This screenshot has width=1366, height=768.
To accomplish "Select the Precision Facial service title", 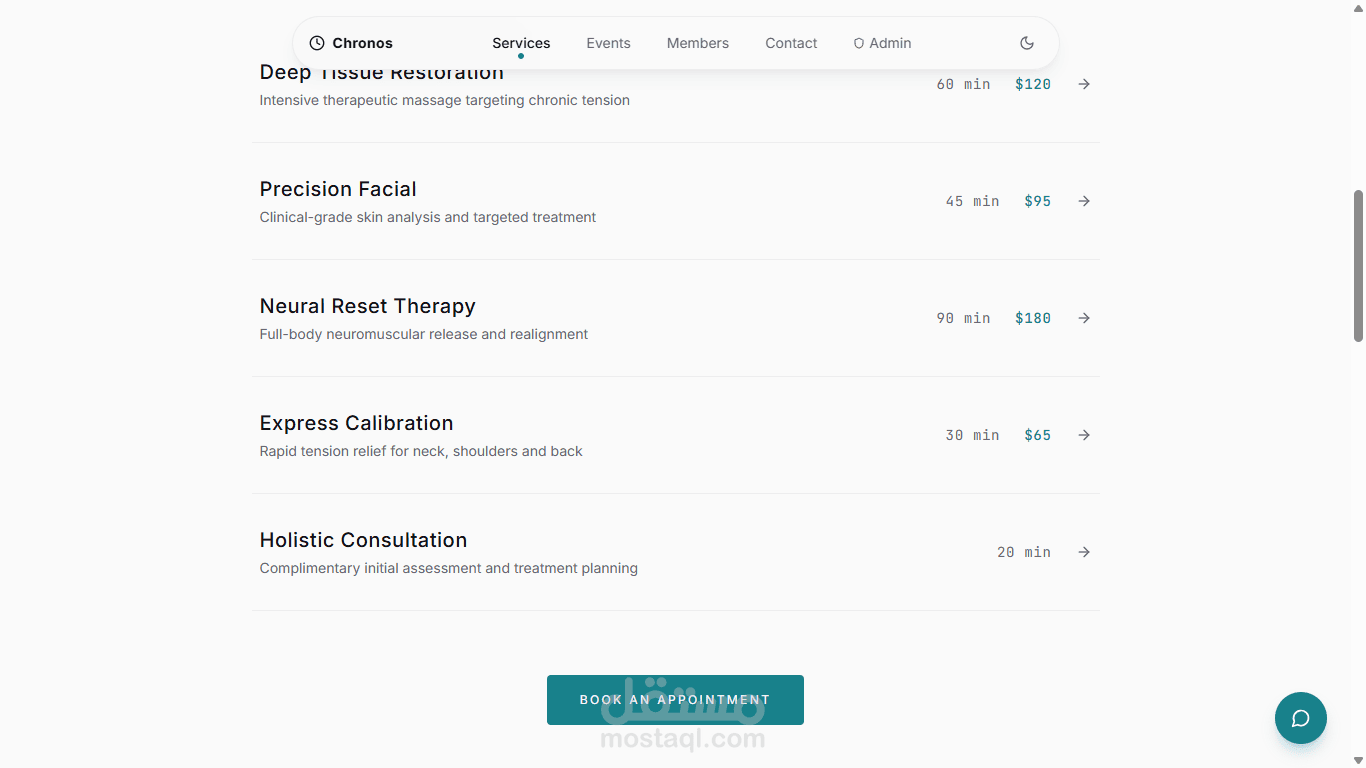I will click(338, 189).
